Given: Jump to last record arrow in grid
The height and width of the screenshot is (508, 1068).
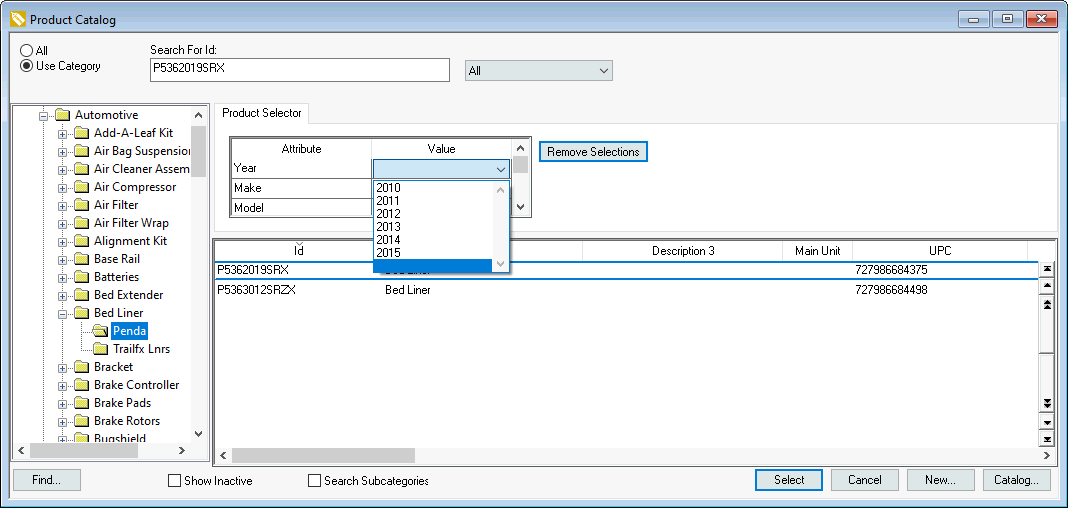Looking at the screenshot, I should (x=1047, y=439).
